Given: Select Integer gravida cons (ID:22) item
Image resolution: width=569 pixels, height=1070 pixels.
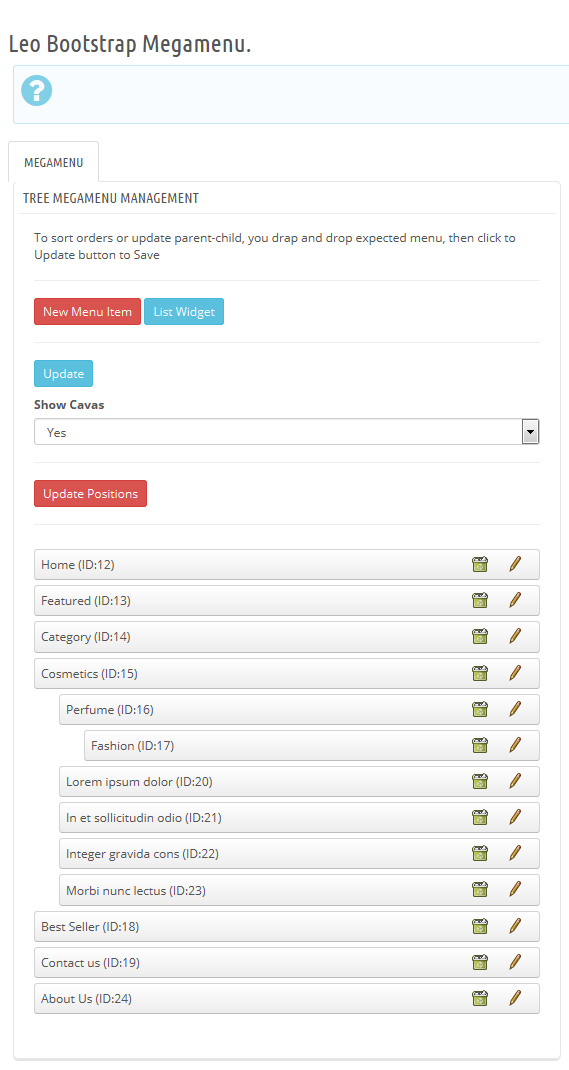Looking at the screenshot, I should 299,854.
